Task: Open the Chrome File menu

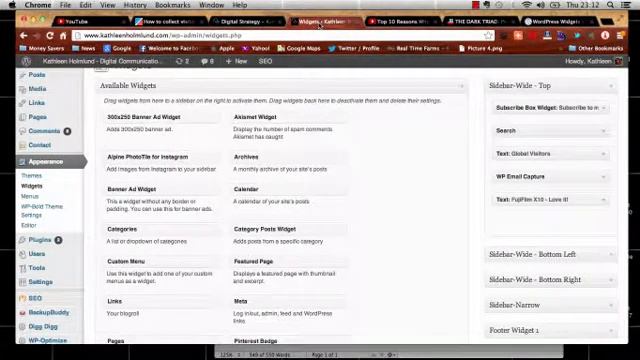Action: [65, 5]
